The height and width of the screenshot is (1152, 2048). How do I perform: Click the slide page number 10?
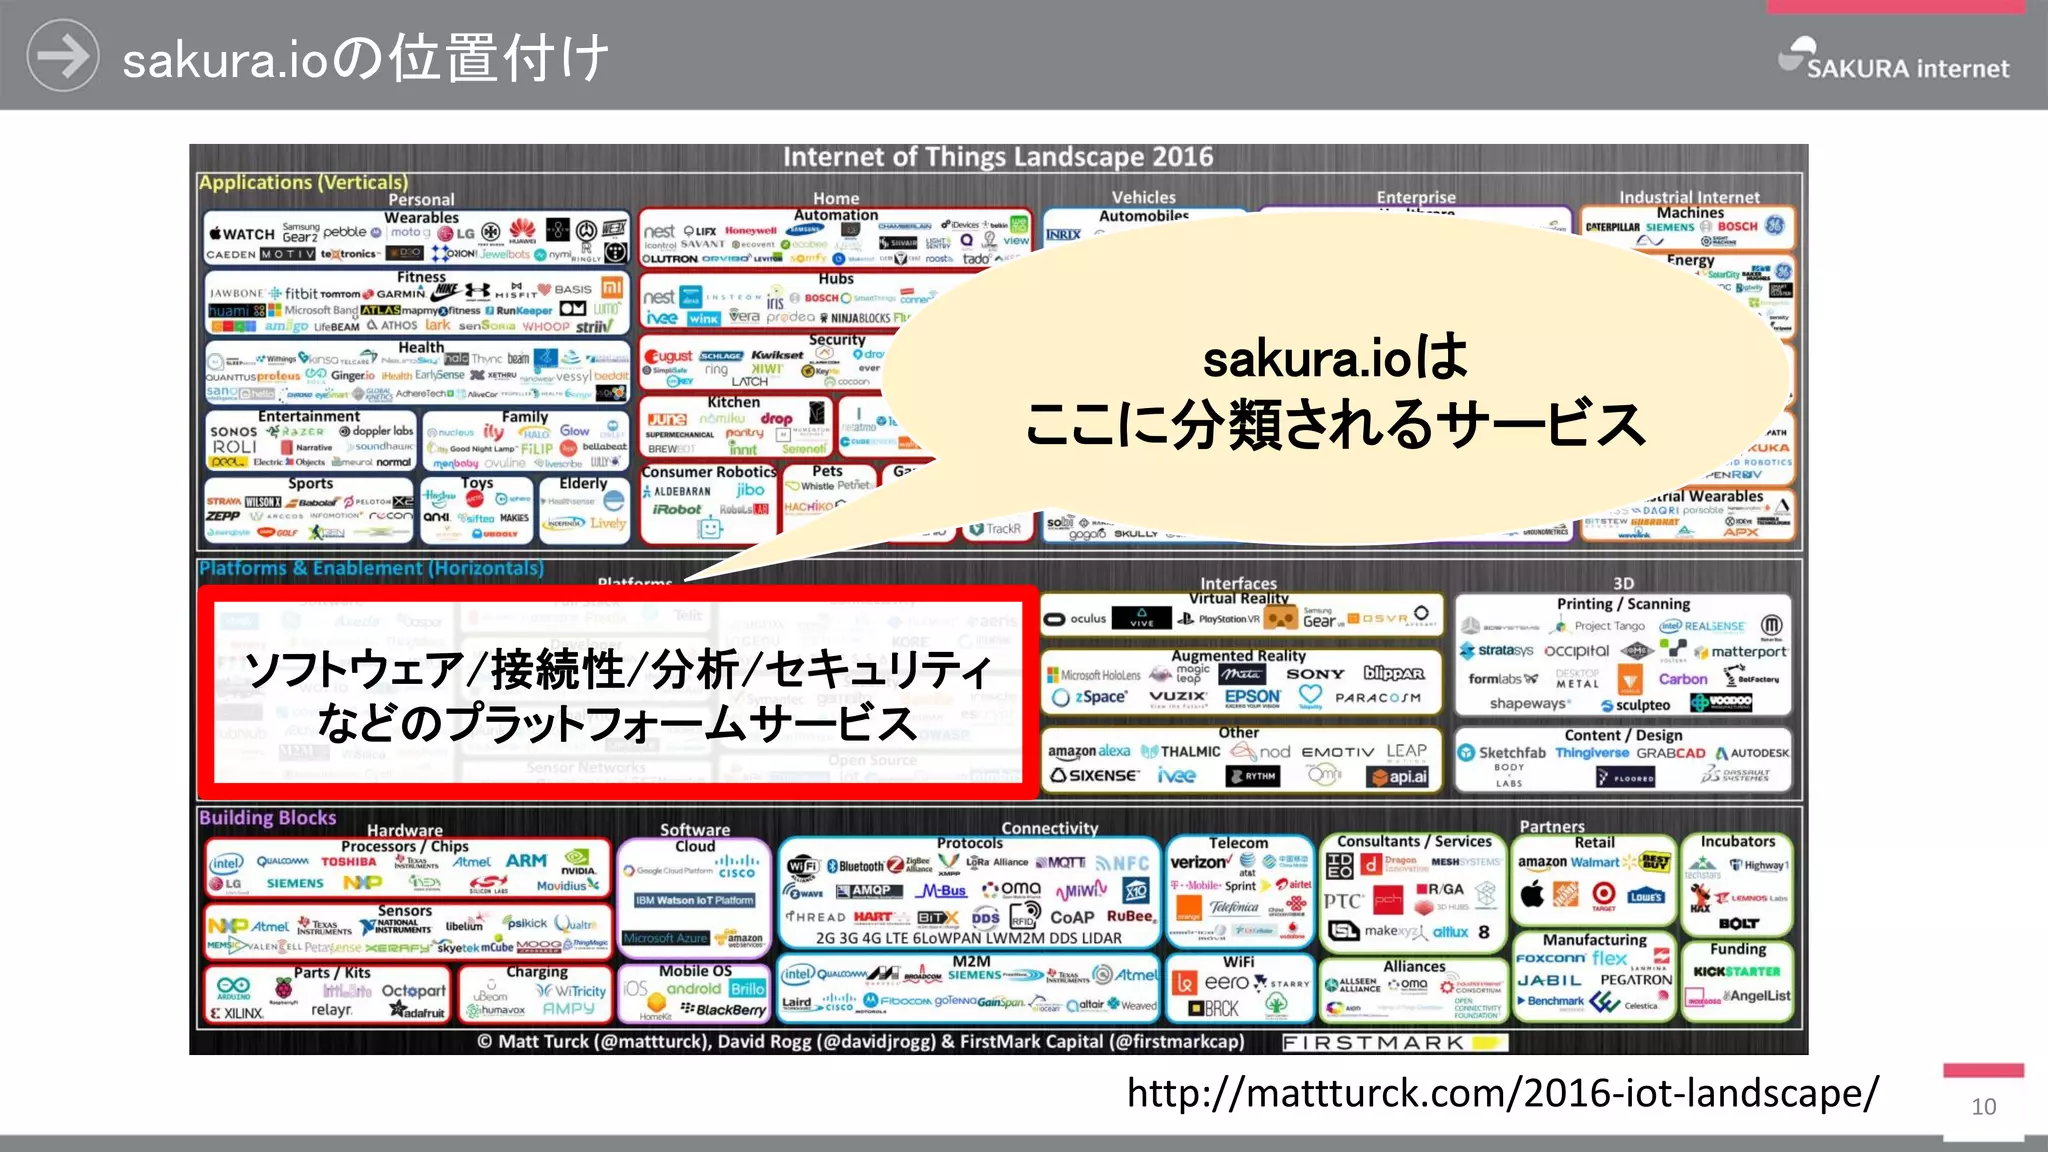1983,1106
